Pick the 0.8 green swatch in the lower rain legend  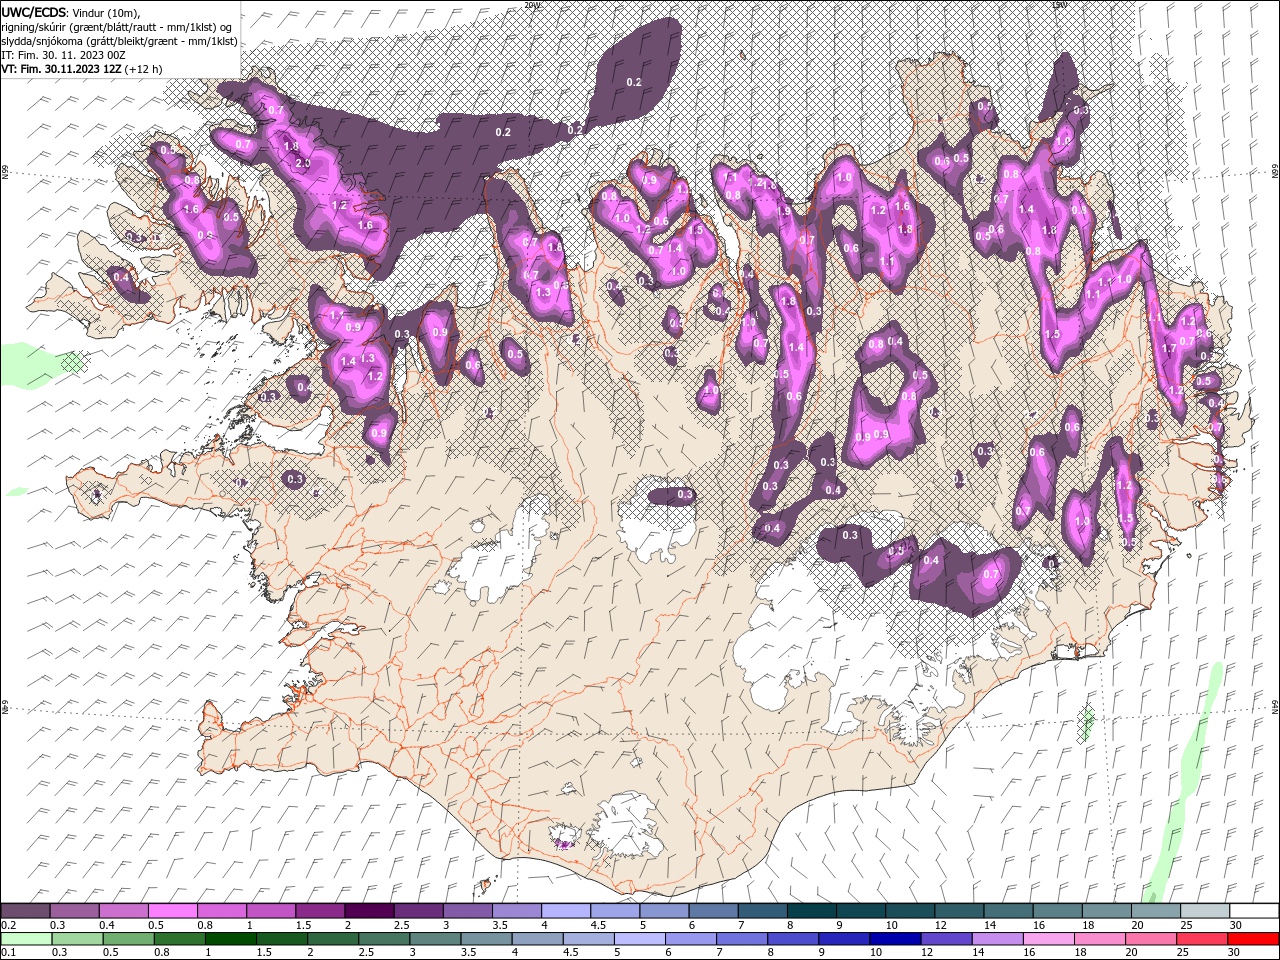coord(180,939)
